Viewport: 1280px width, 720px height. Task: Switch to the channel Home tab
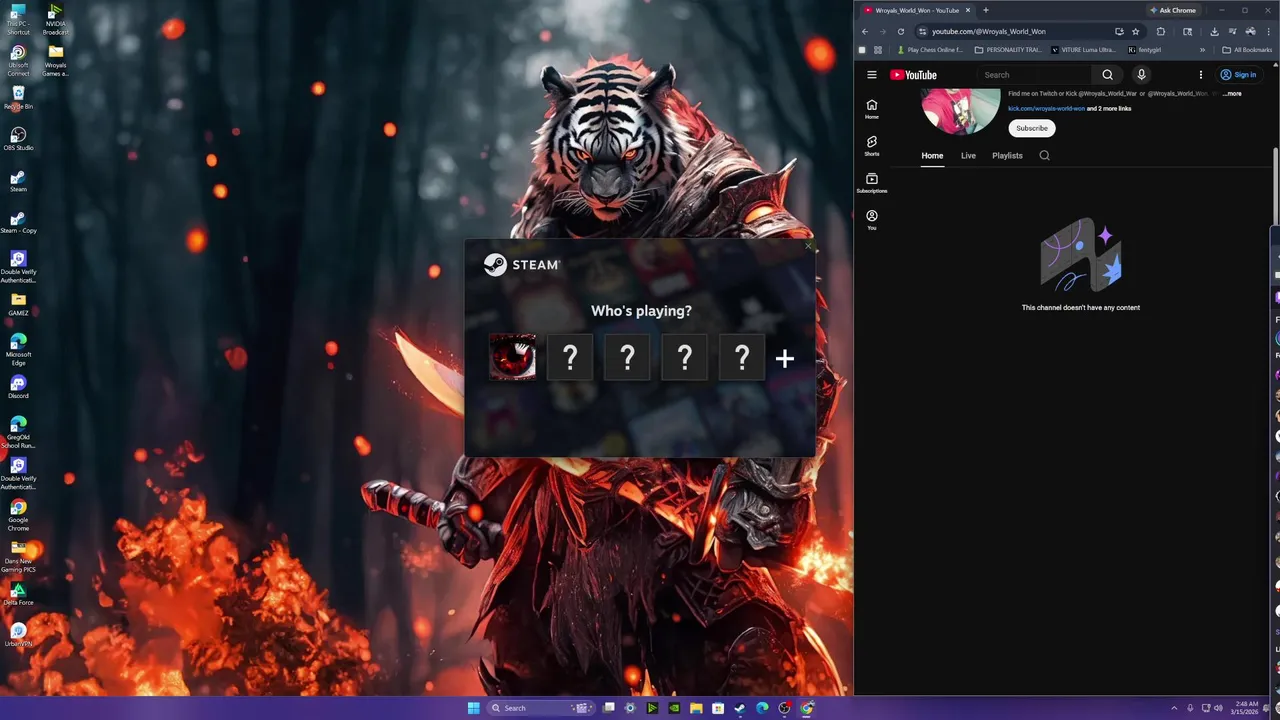tap(932, 156)
